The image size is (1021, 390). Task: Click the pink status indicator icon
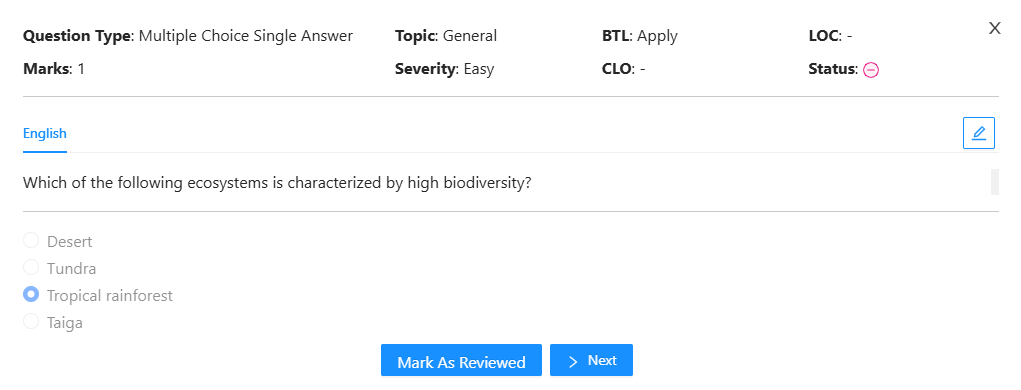click(x=871, y=70)
